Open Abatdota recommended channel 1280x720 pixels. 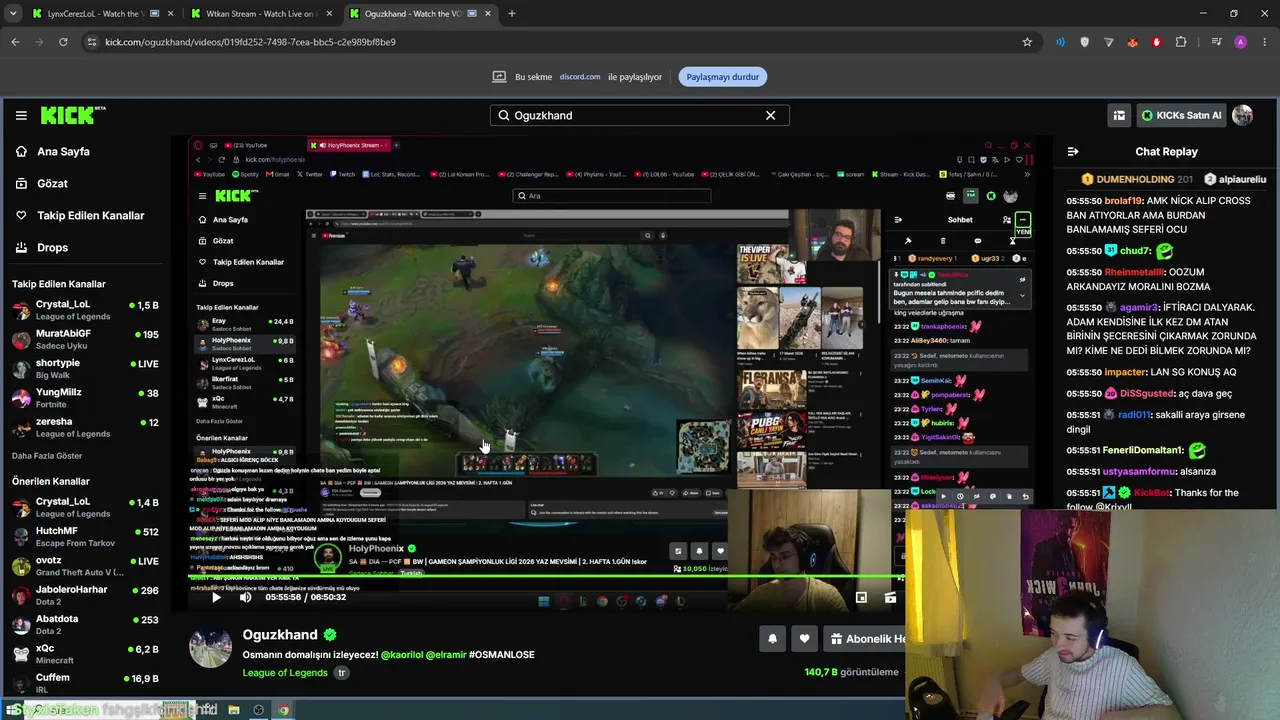coord(85,625)
